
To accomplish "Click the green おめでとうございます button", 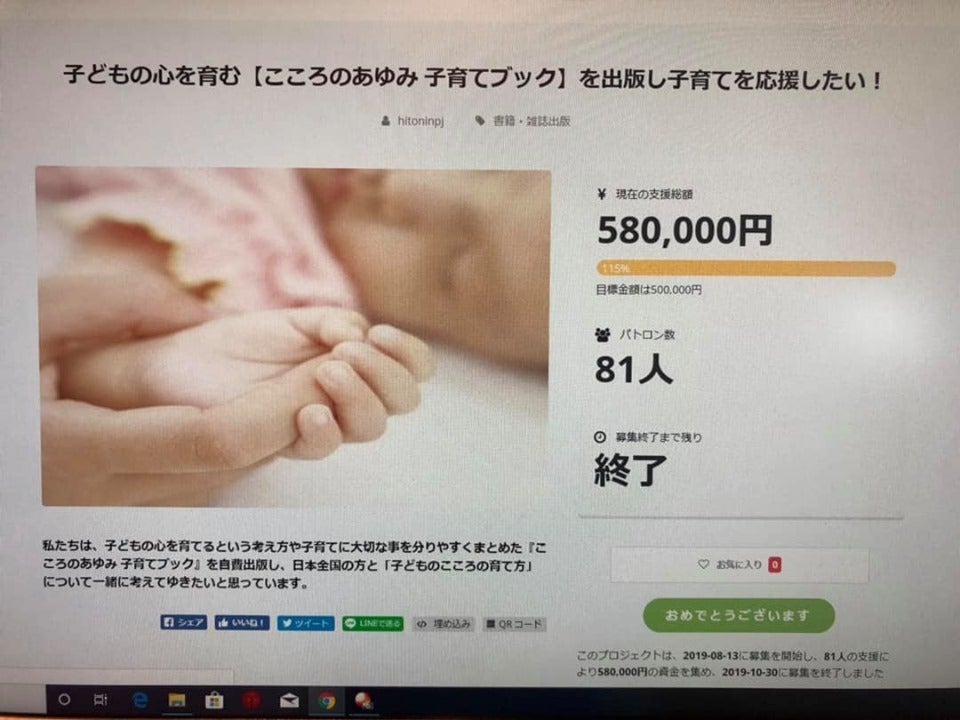I will point(738,615).
